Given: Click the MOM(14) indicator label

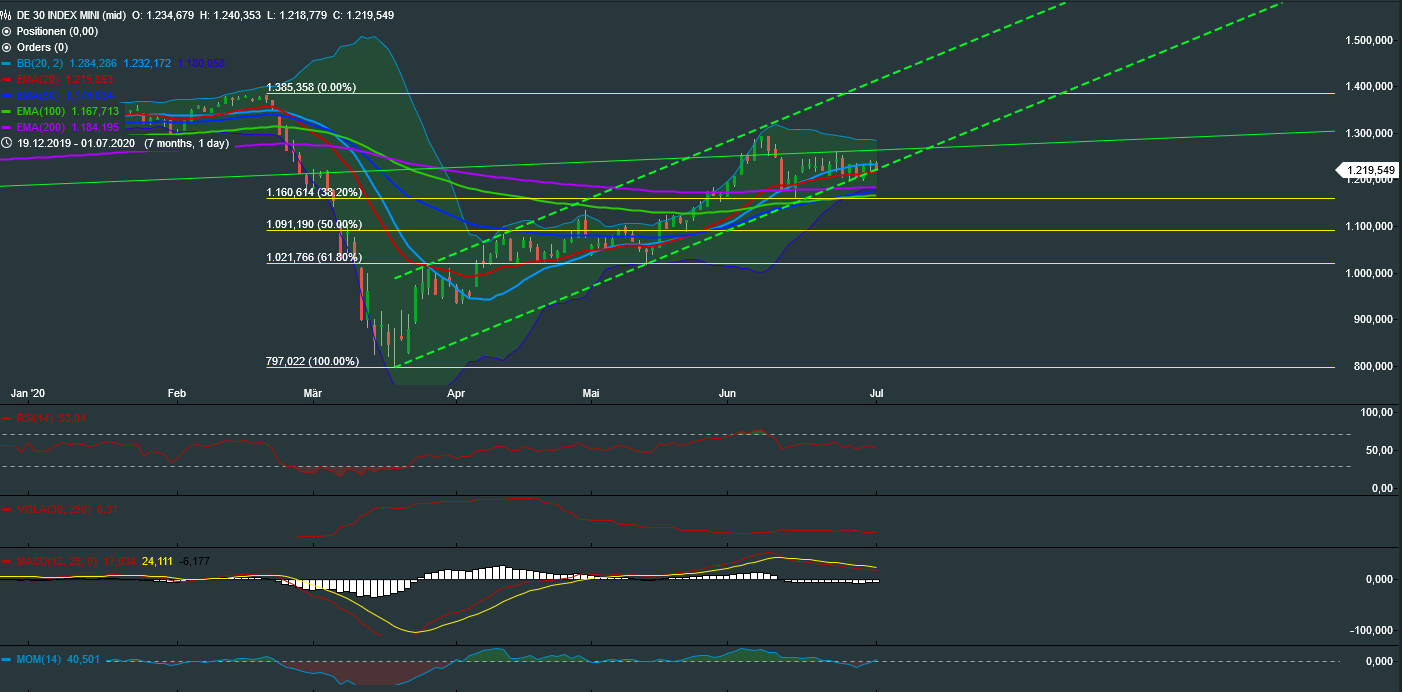Looking at the screenshot, I should point(39,660).
